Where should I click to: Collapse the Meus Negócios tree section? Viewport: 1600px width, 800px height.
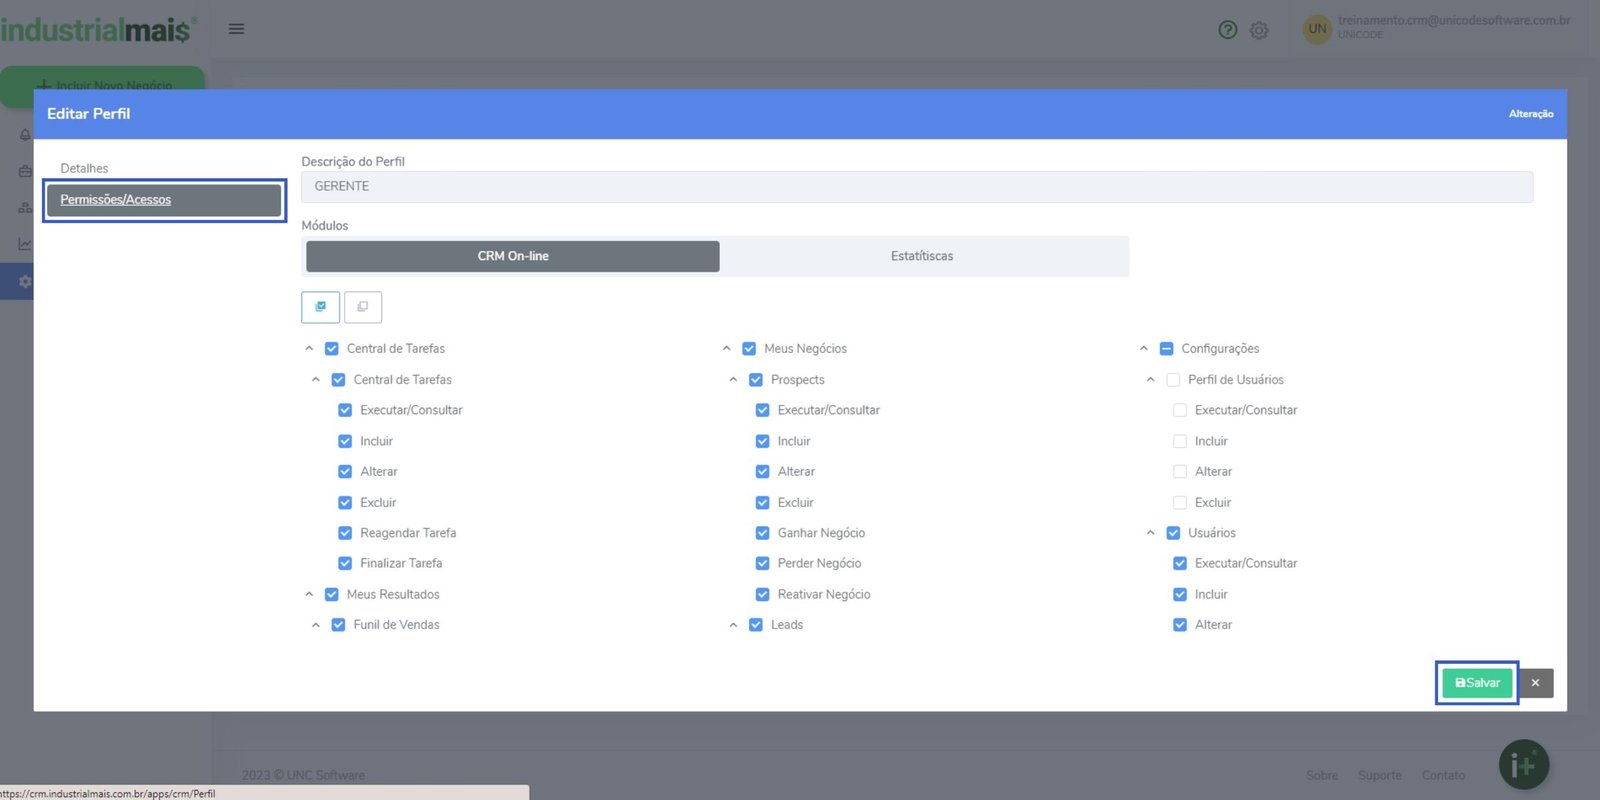pos(726,349)
